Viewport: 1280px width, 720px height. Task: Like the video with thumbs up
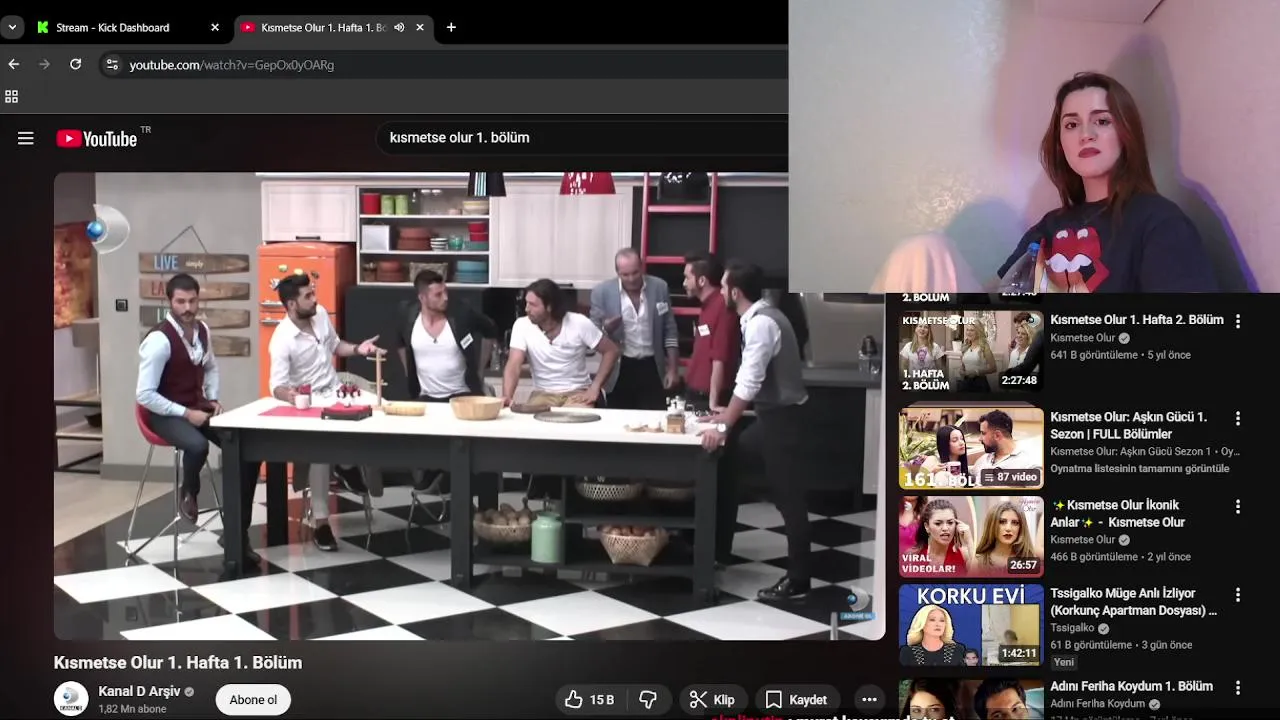(x=589, y=700)
